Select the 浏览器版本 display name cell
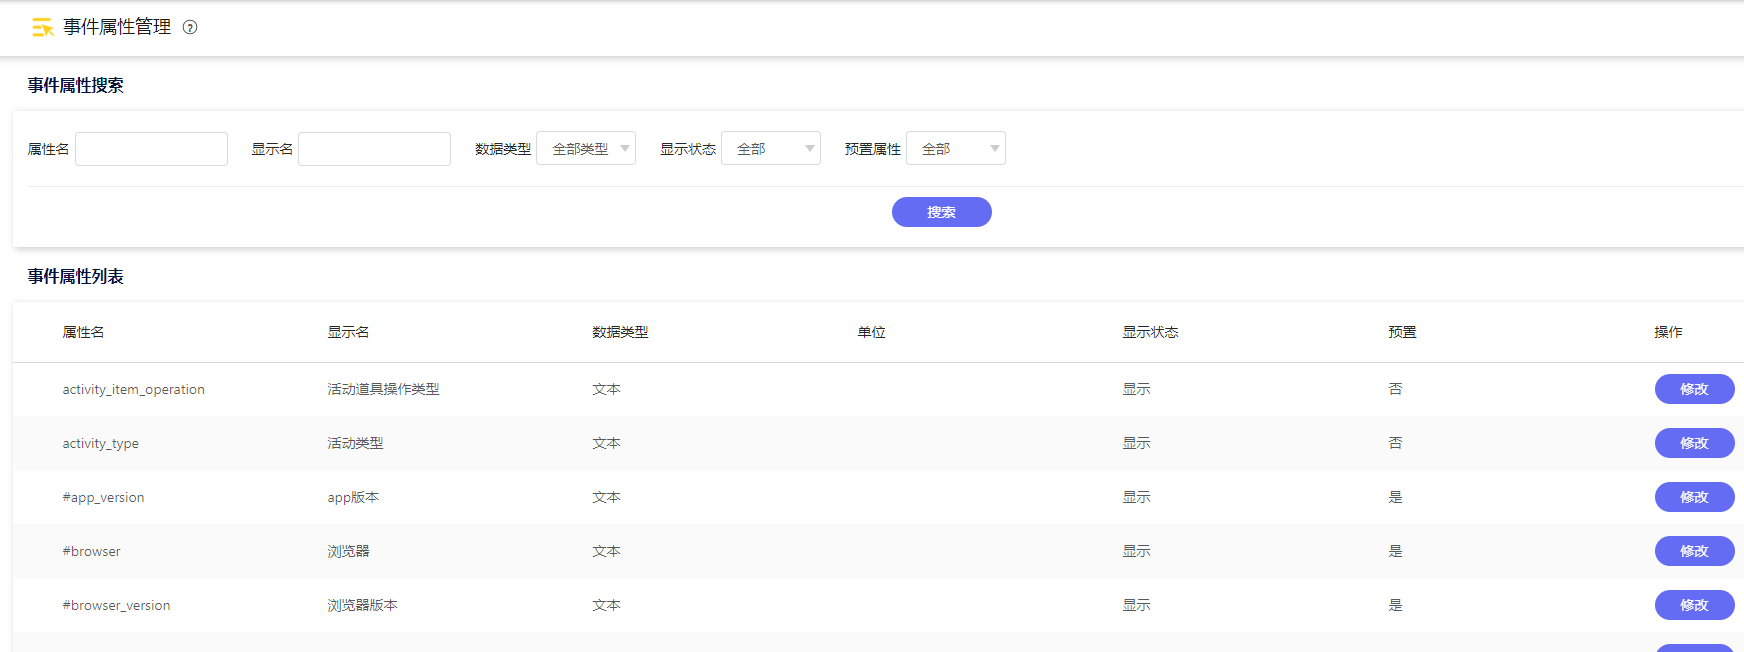The image size is (1744, 652). (362, 605)
